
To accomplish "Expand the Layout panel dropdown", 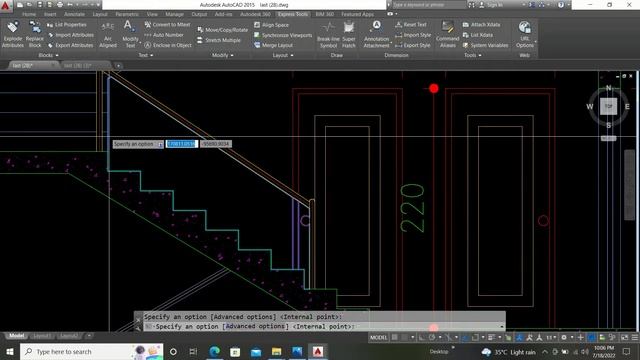I will click(283, 55).
